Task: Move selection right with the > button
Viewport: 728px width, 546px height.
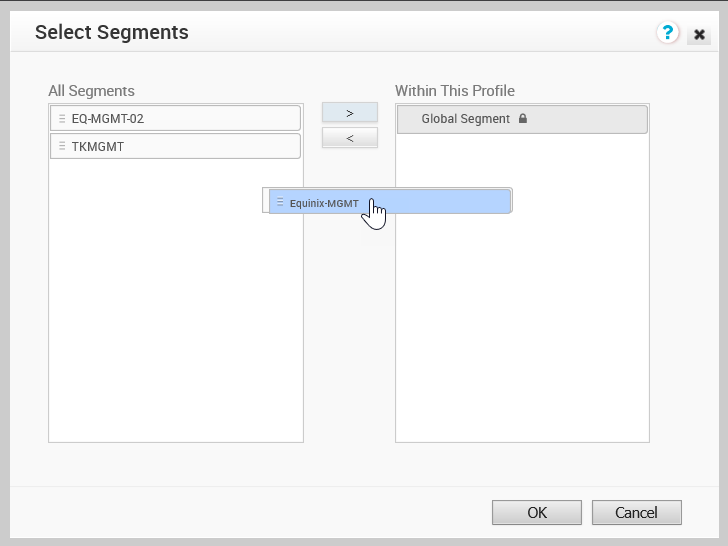Action: coord(350,113)
